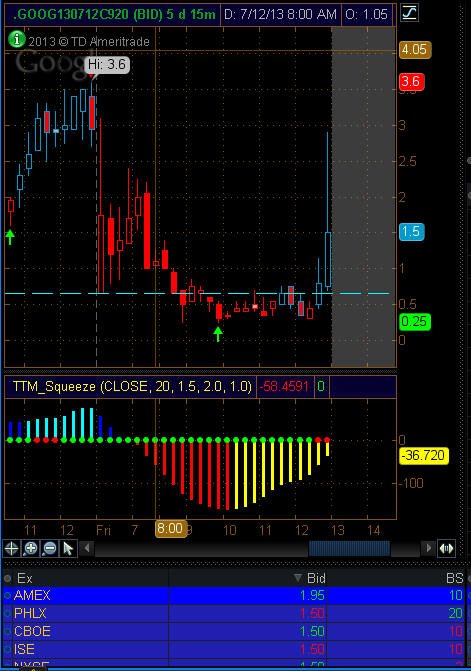
Task: Click the right scroll arrow of chart scrollbar
Action: [x=428, y=548]
